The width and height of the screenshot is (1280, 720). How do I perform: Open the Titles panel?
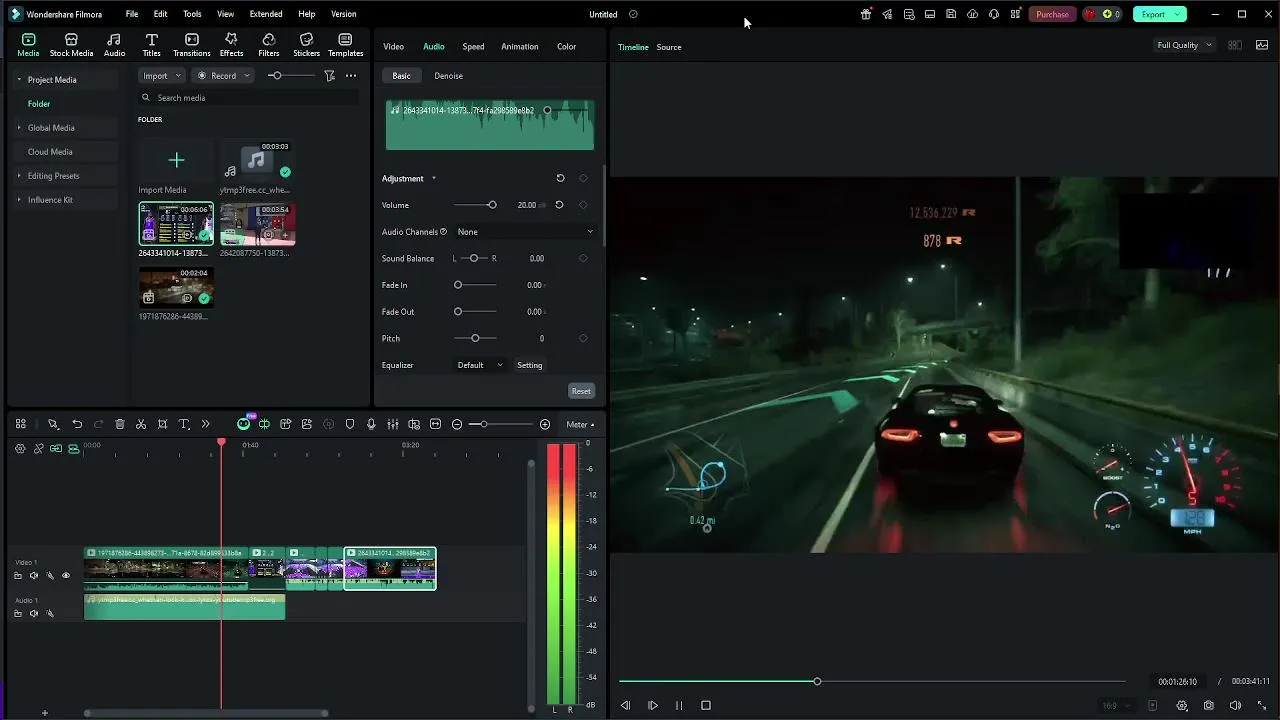point(151,45)
